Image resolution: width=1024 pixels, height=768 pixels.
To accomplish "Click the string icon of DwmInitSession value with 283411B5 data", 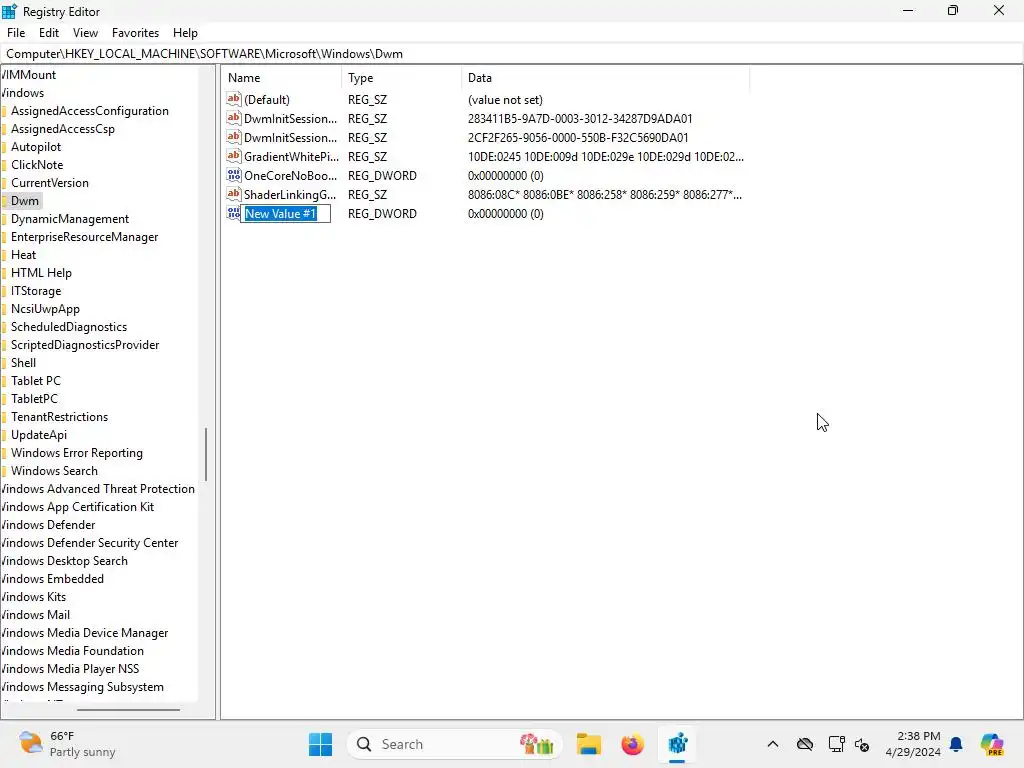I will click(x=234, y=118).
